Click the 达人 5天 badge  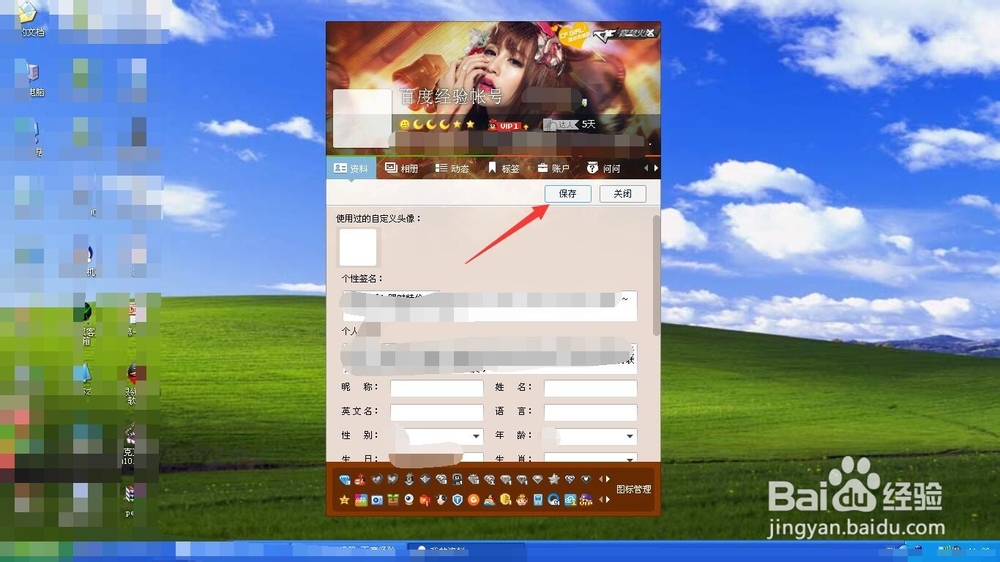tap(569, 124)
